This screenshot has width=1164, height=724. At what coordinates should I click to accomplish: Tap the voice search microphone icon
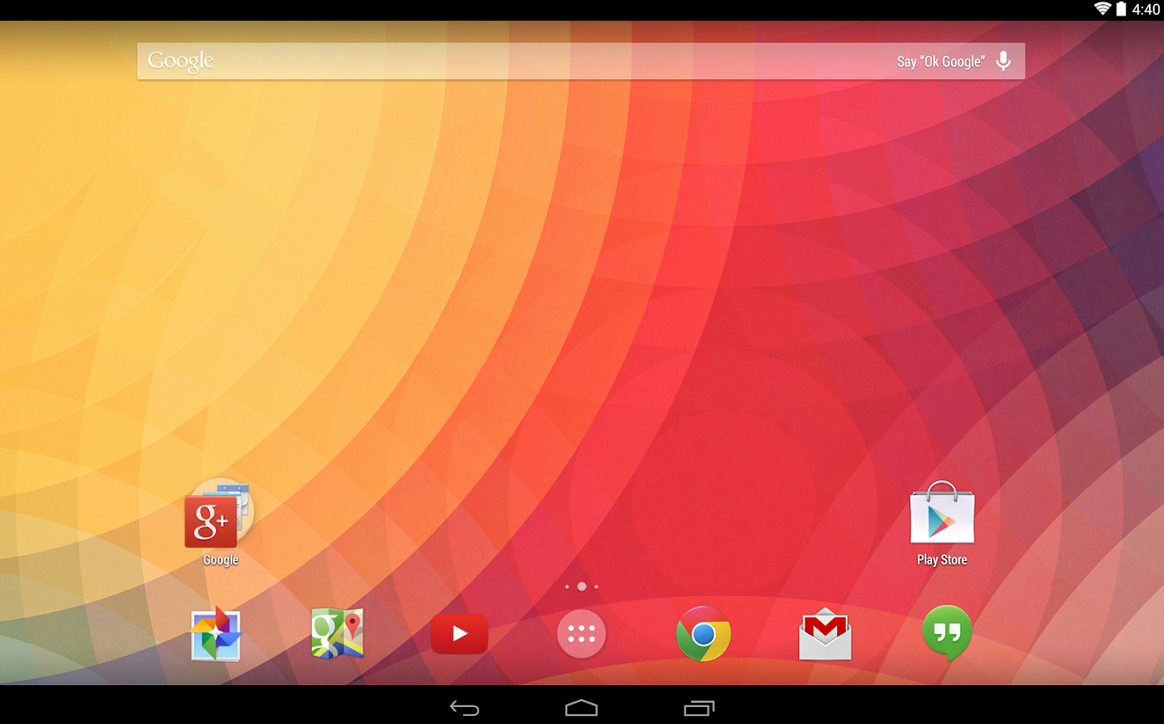coord(1003,61)
